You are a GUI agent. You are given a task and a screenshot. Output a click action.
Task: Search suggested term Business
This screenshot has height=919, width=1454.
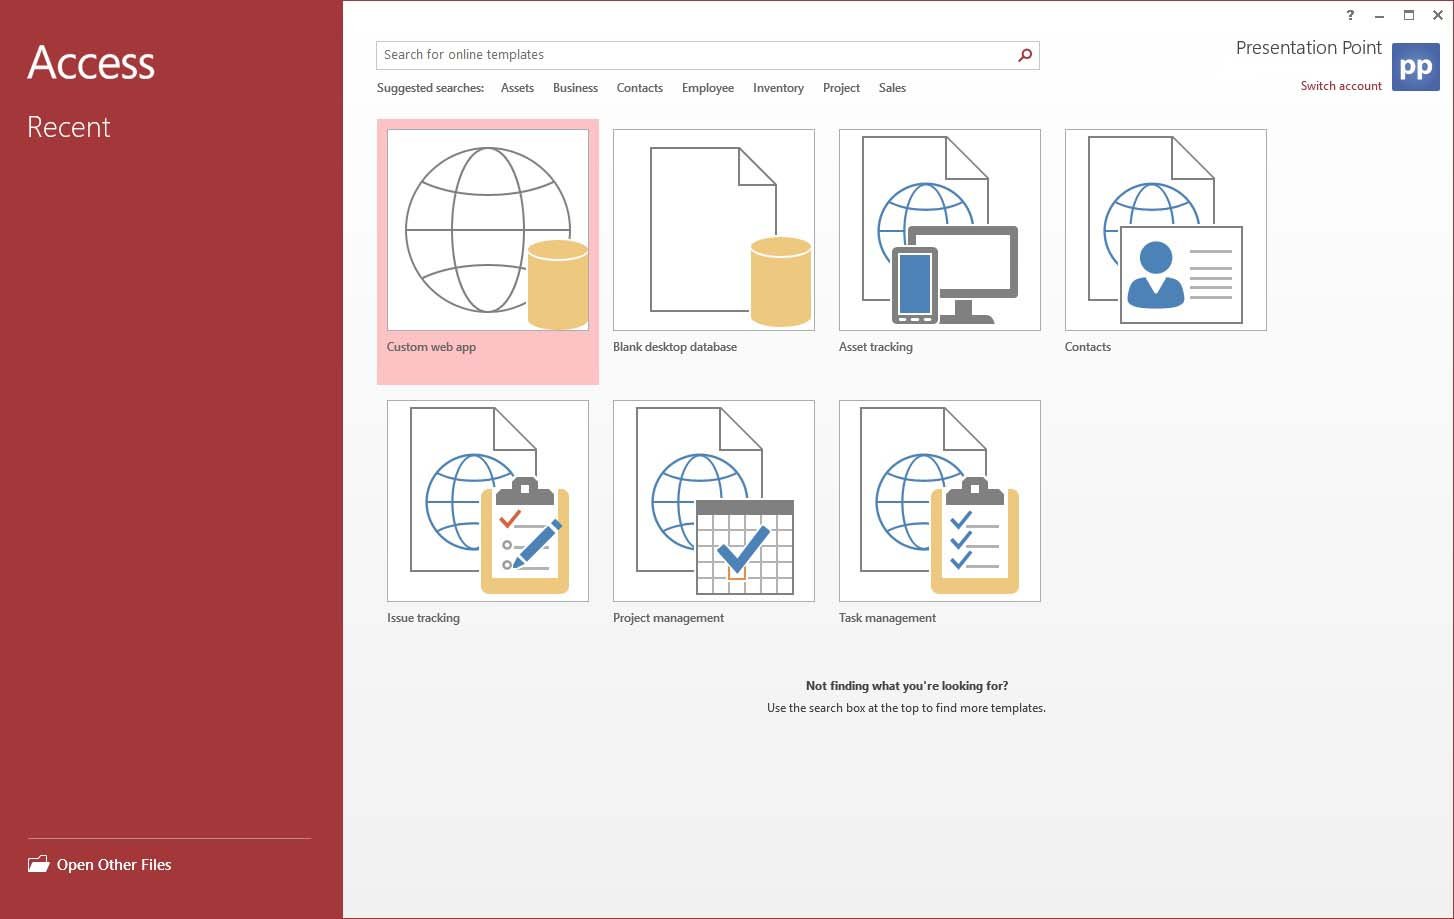point(575,88)
